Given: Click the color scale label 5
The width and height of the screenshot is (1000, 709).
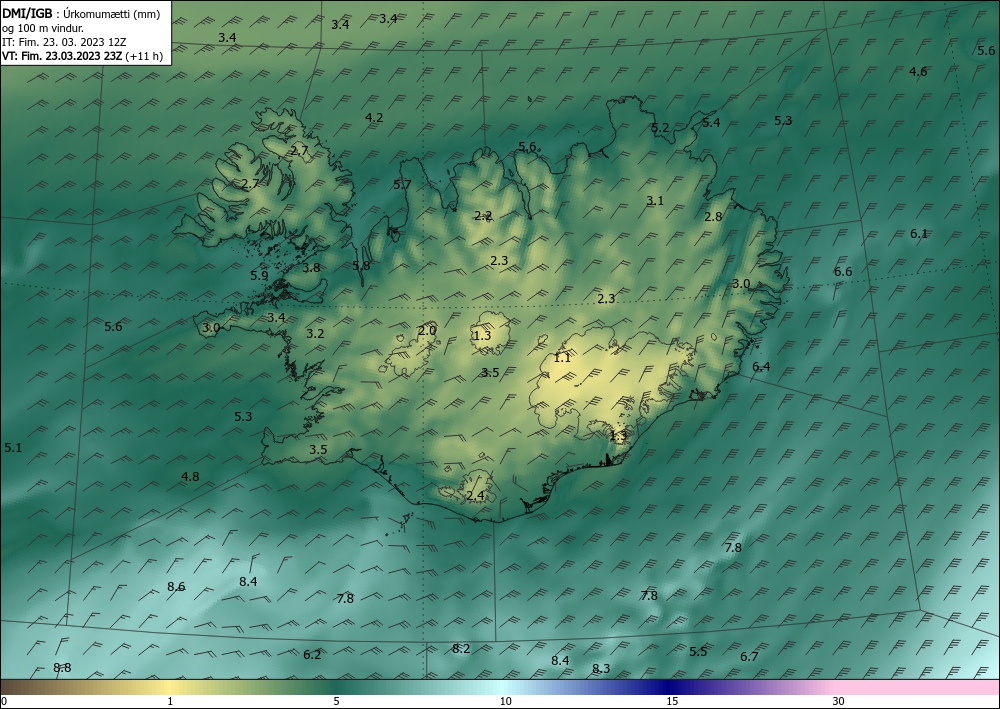Looking at the screenshot, I should tap(336, 701).
